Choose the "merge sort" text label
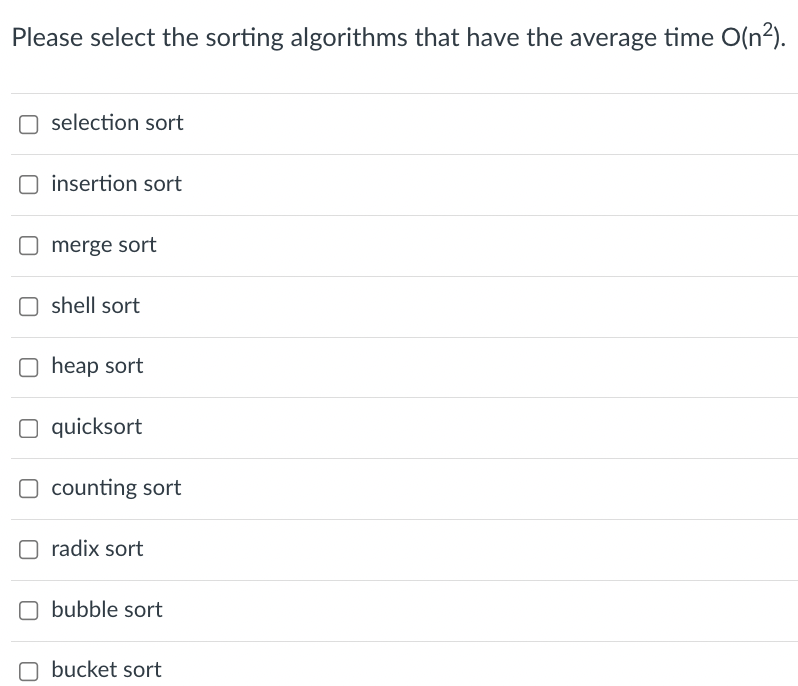Screen dimensions: 798x686 click(x=104, y=245)
